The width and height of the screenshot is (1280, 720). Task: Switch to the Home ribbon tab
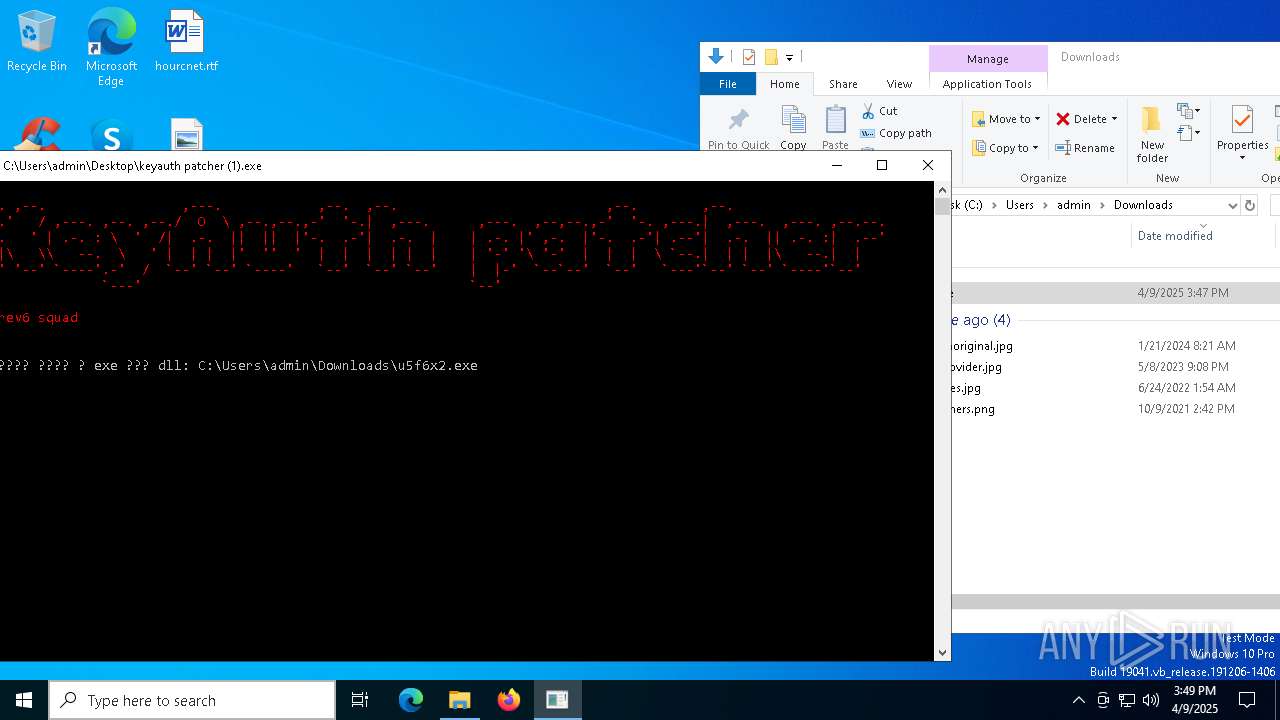point(784,84)
